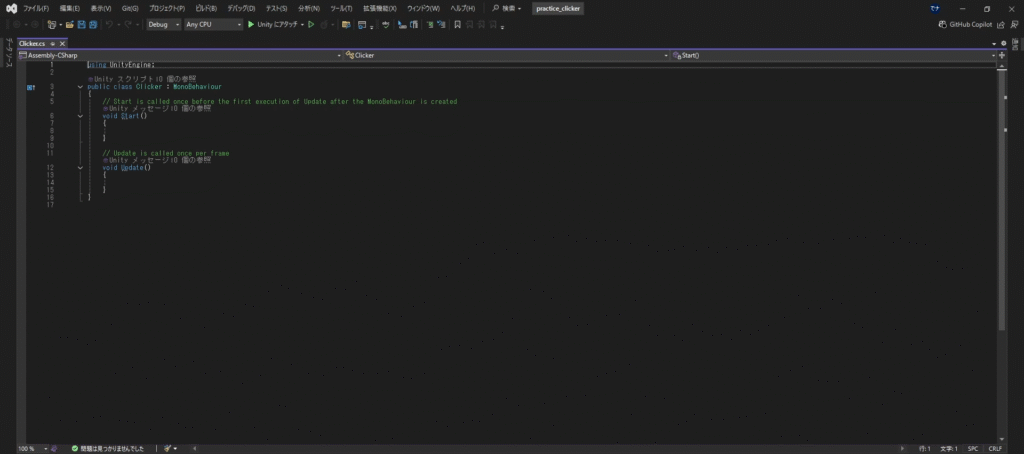This screenshot has width=1024, height=454.
Task: Open the Debug configuration dropdown
Action: coord(164,24)
